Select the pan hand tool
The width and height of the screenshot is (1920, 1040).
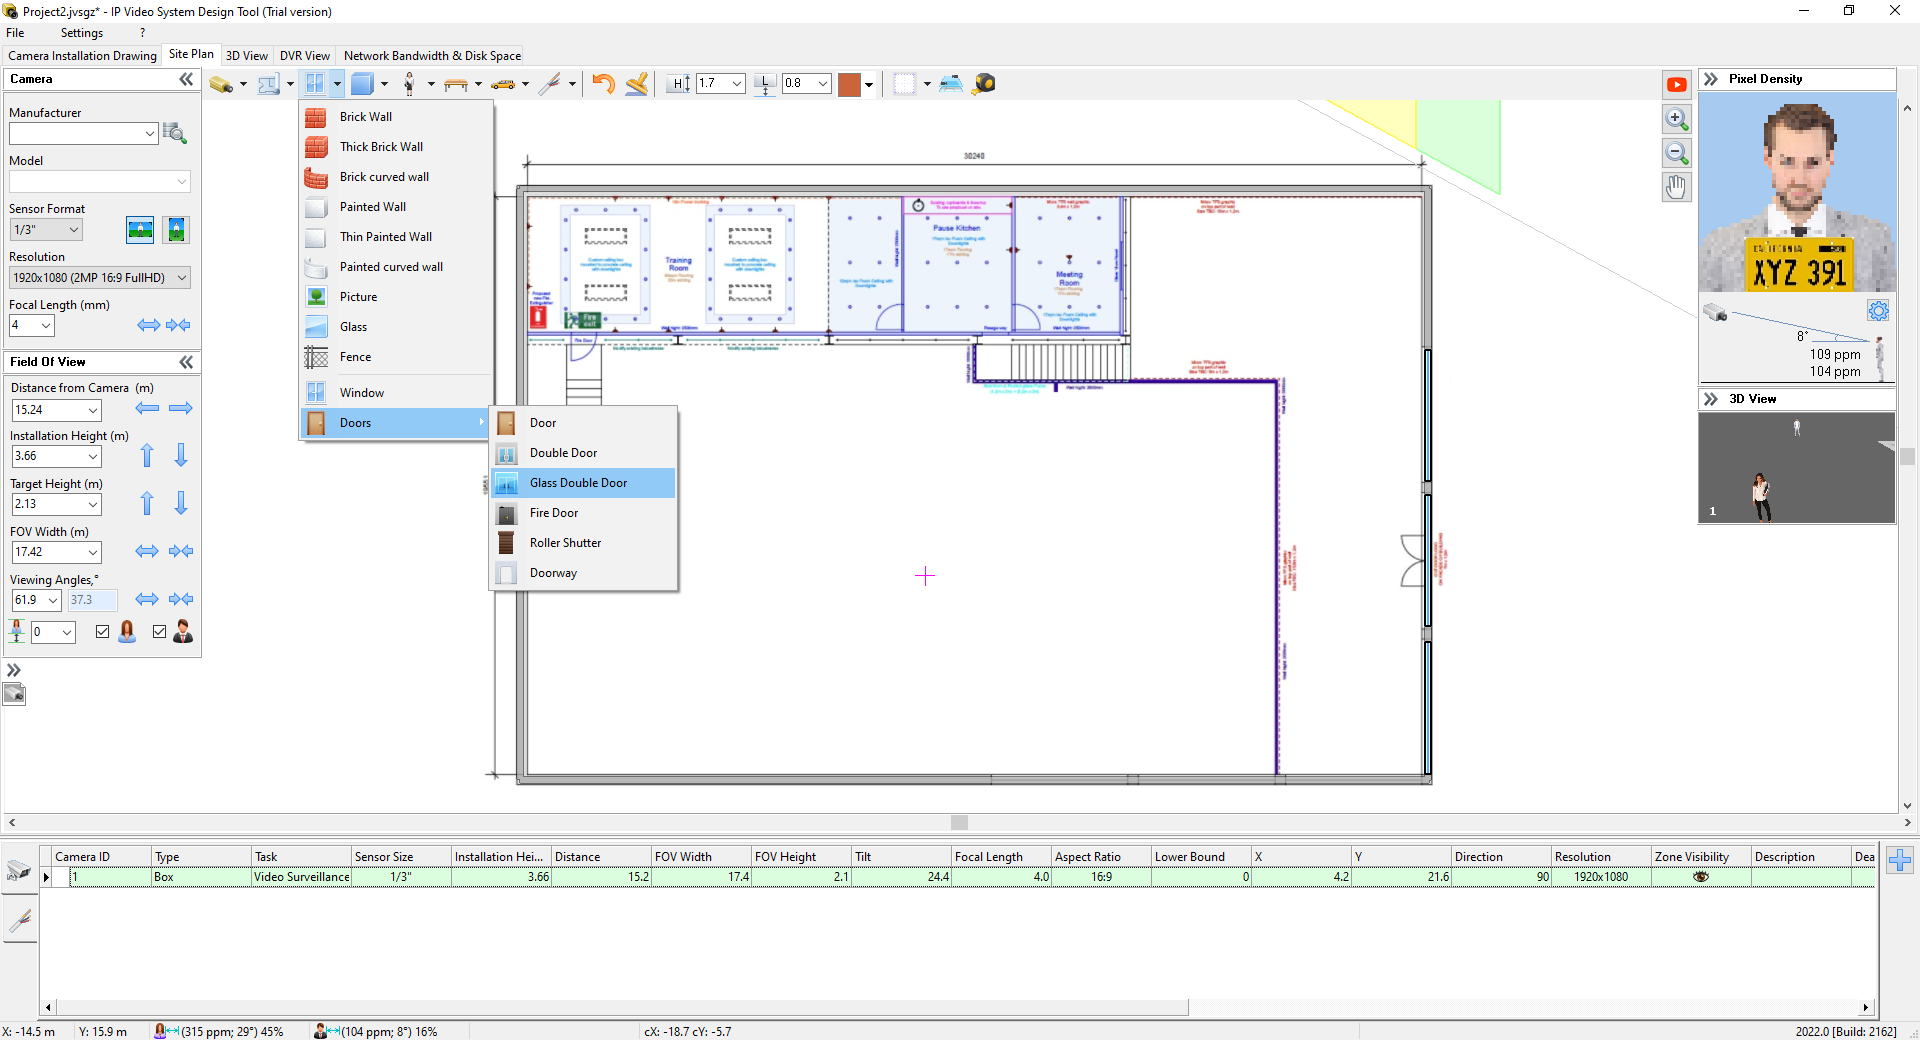coord(1677,187)
